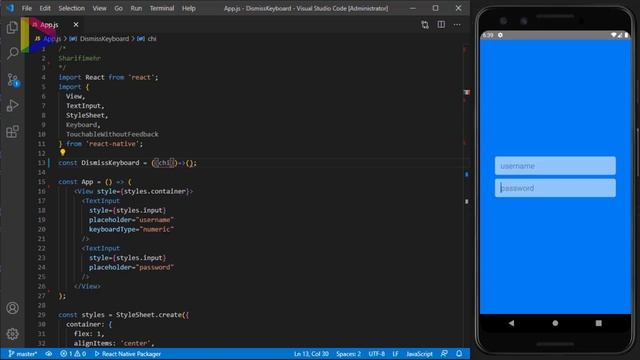Open Source Control view in activity bar
The height and width of the screenshot is (360, 640).
click(x=13, y=79)
